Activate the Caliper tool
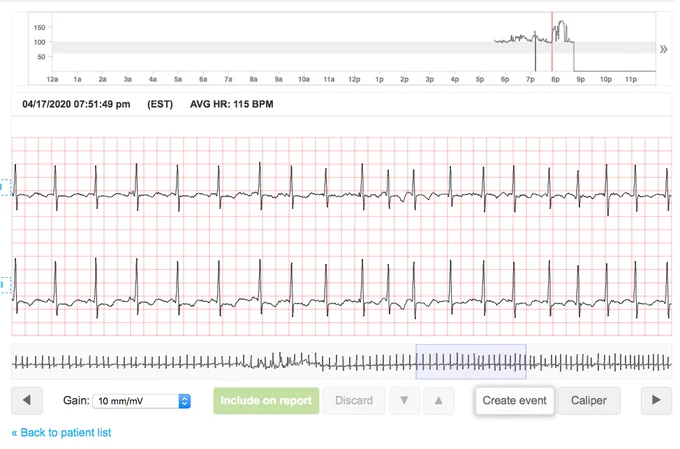This screenshot has height=449, width=680. 588,400
